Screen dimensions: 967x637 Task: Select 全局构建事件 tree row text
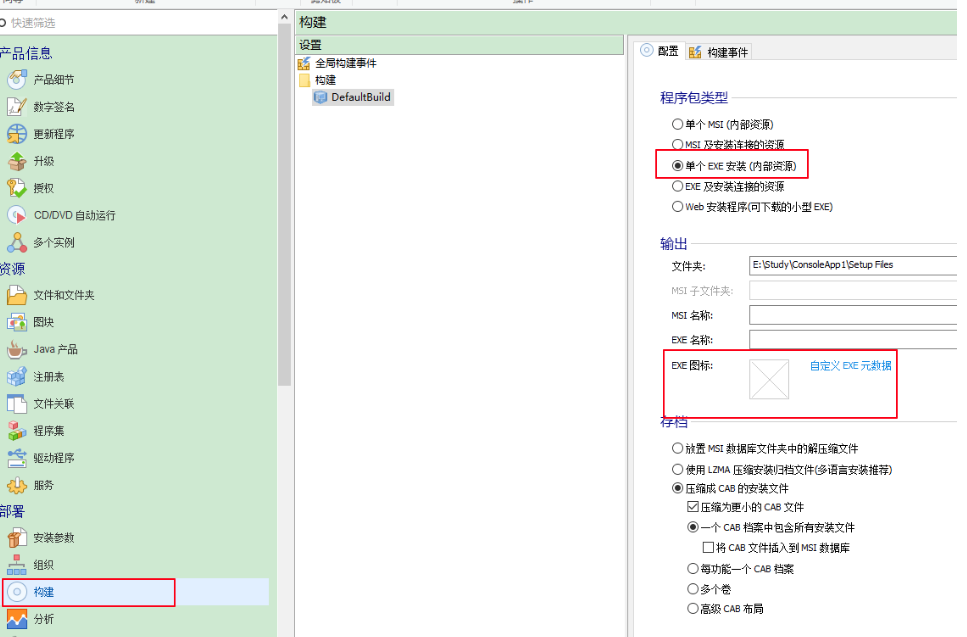(x=346, y=63)
